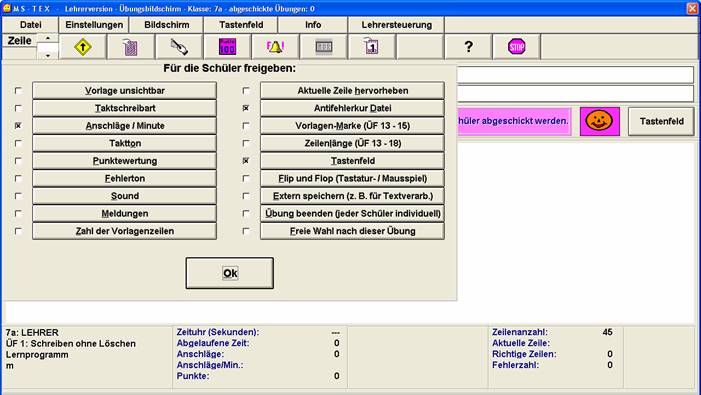Check the Zahl der Vorlagenzeilen checkbox
The height and width of the screenshot is (395, 701).
click(18, 231)
